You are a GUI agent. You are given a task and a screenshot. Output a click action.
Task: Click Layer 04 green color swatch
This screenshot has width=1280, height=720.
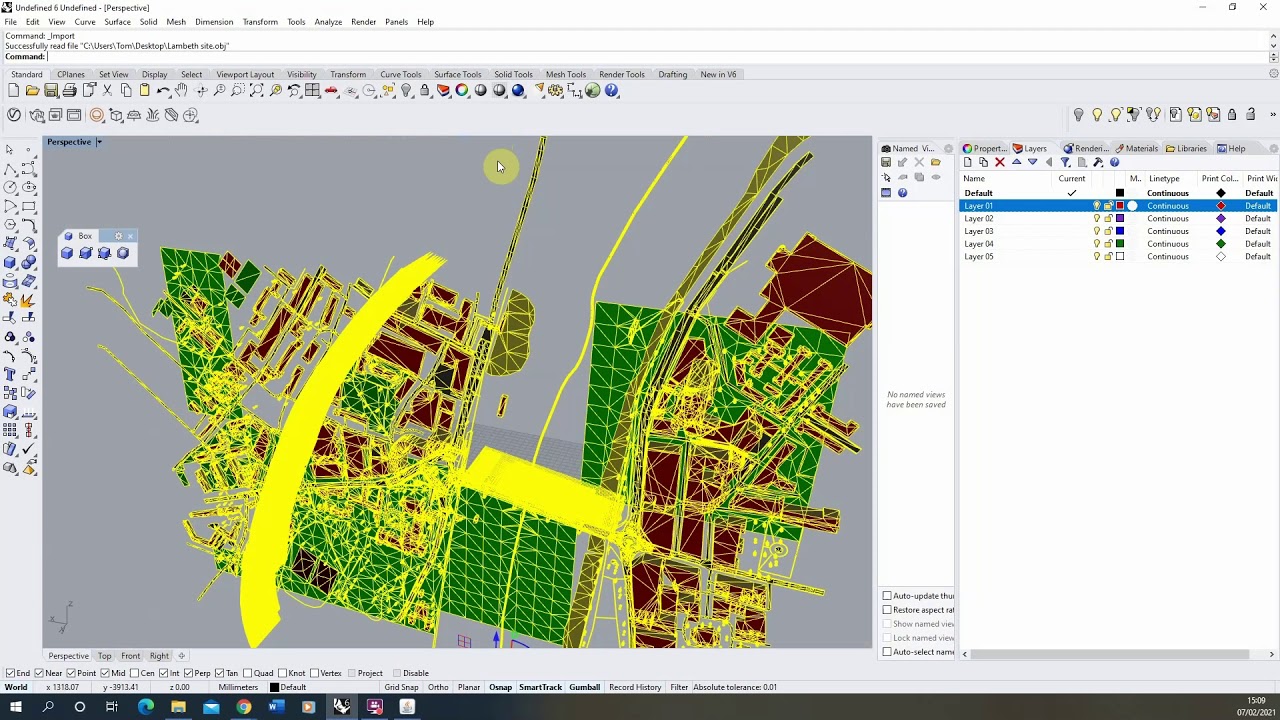1120,244
